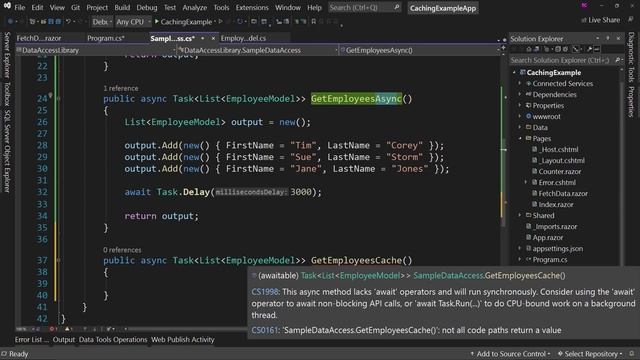Open the Analyze menu
The width and height of the screenshot is (640, 360).
coord(194,7)
